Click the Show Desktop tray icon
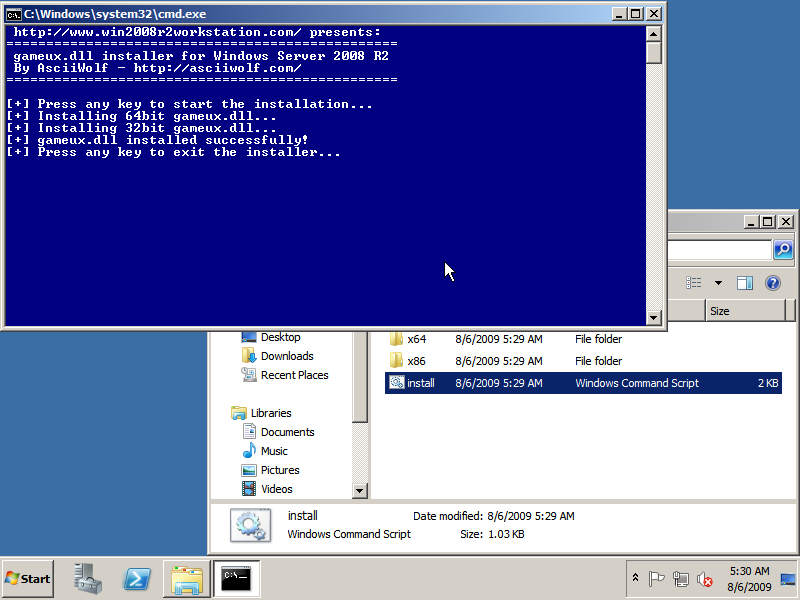The height and width of the screenshot is (600, 800). coord(788,579)
